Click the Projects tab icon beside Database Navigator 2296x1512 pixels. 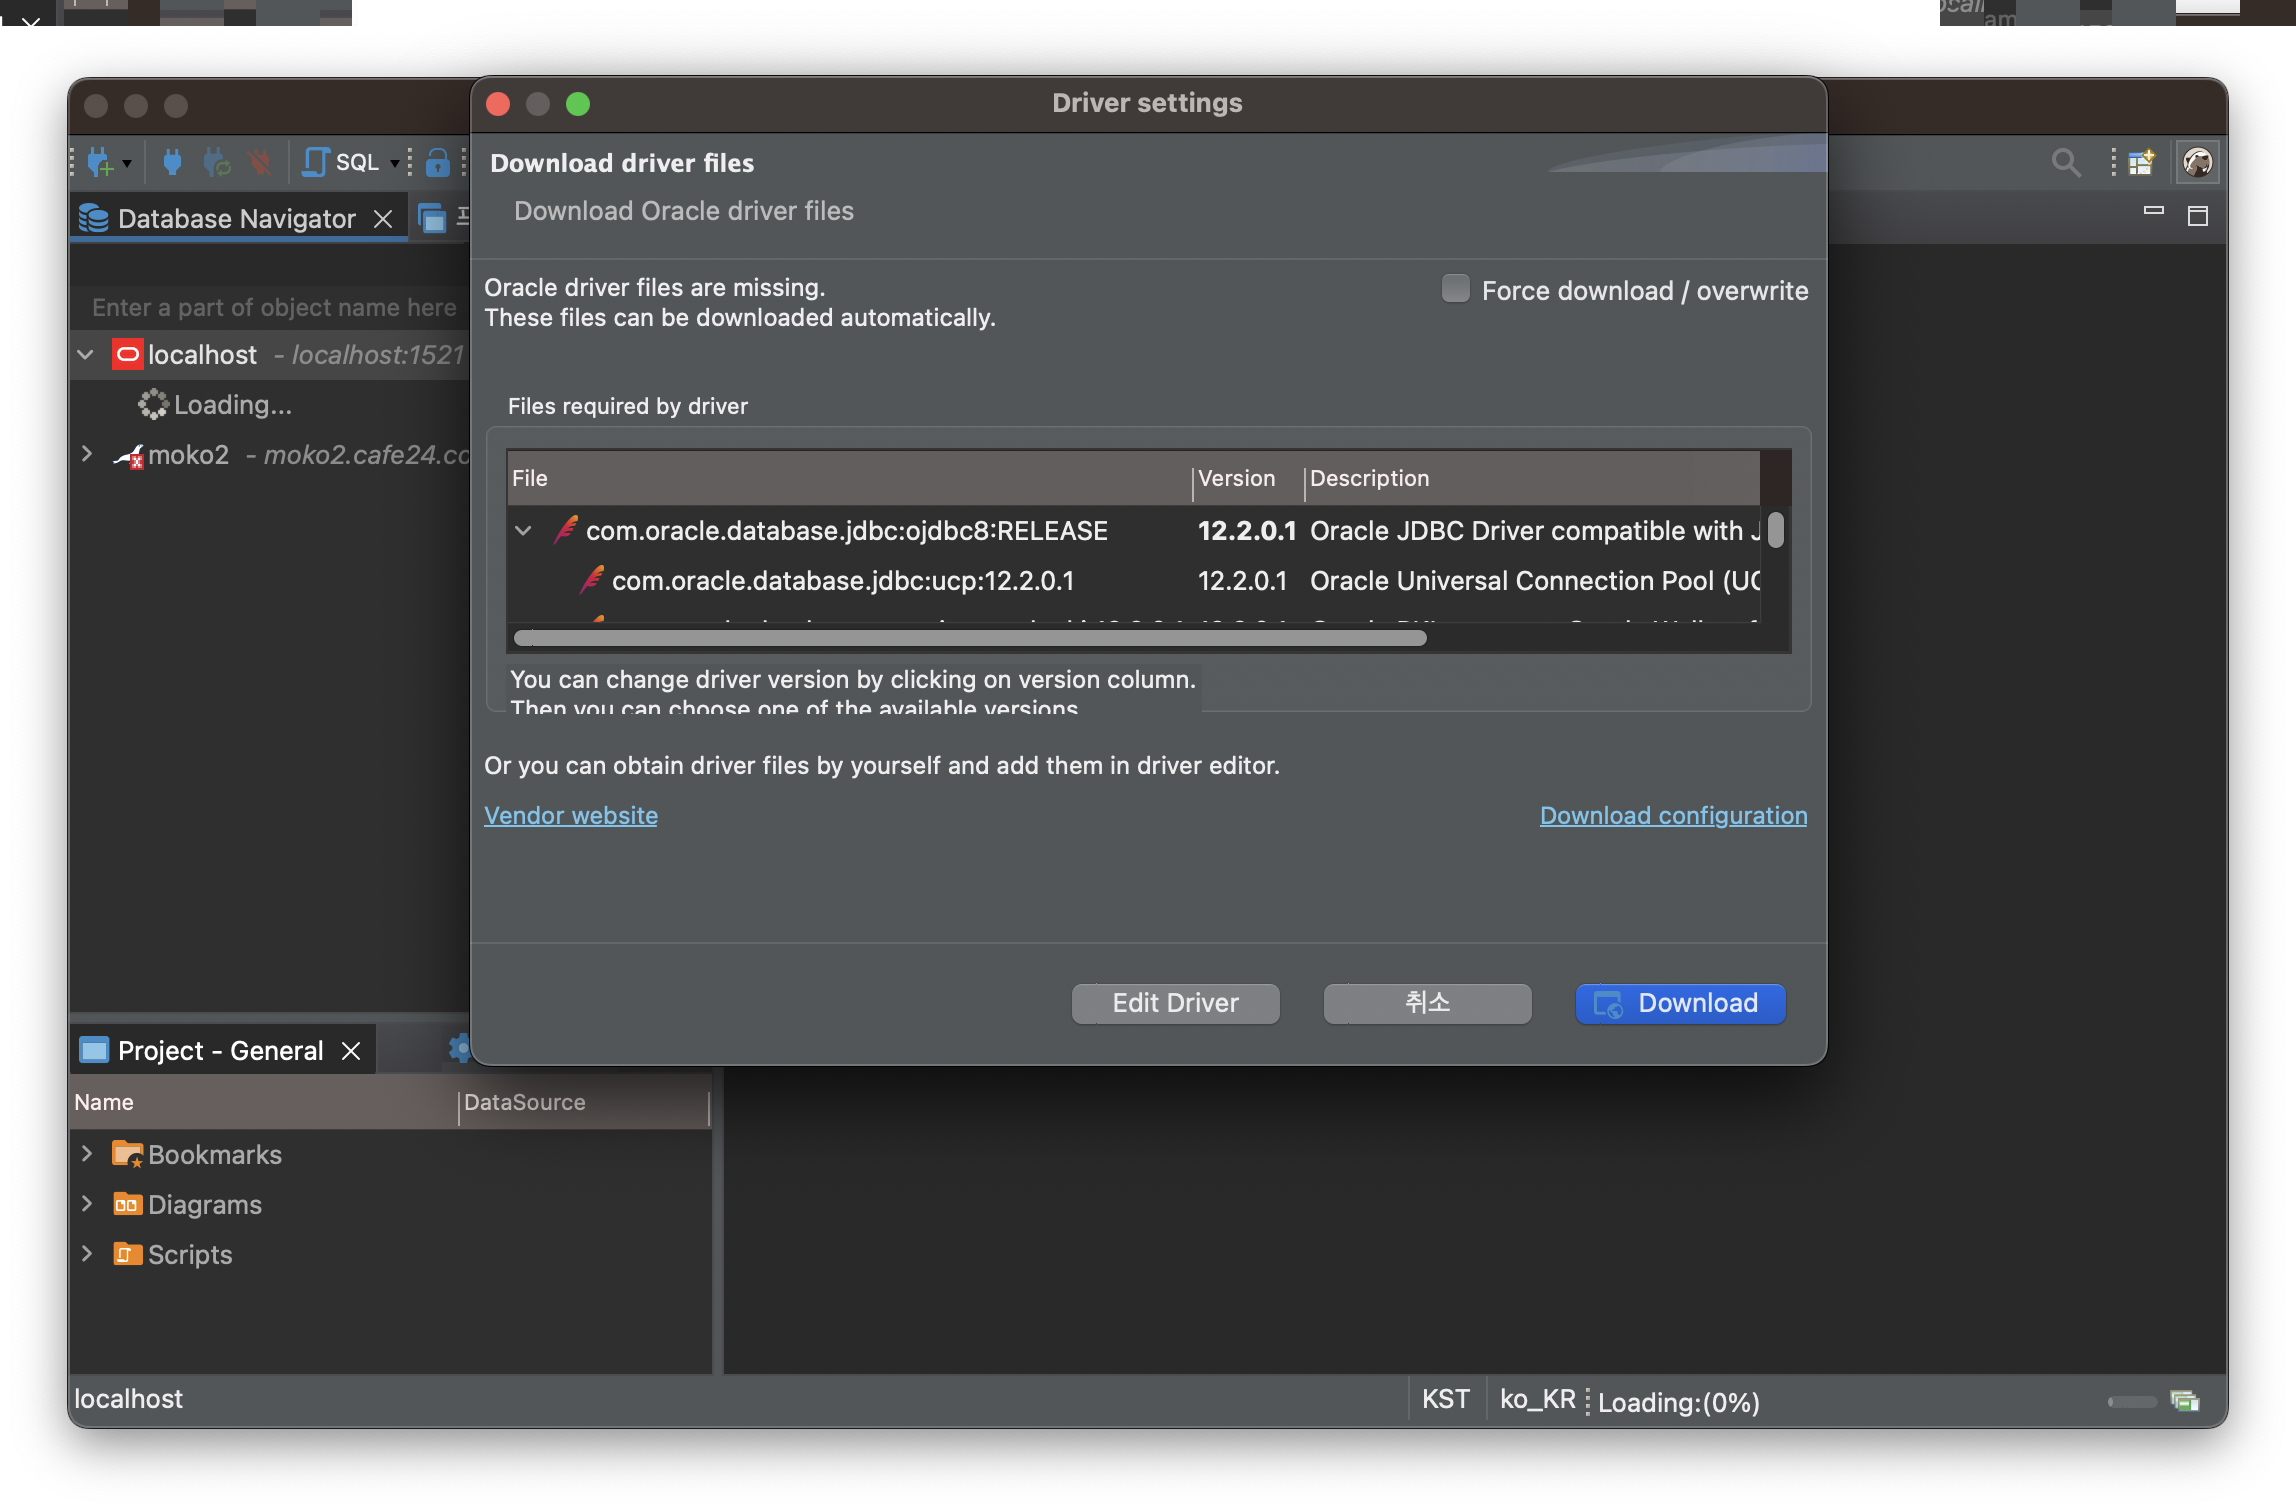tap(432, 218)
